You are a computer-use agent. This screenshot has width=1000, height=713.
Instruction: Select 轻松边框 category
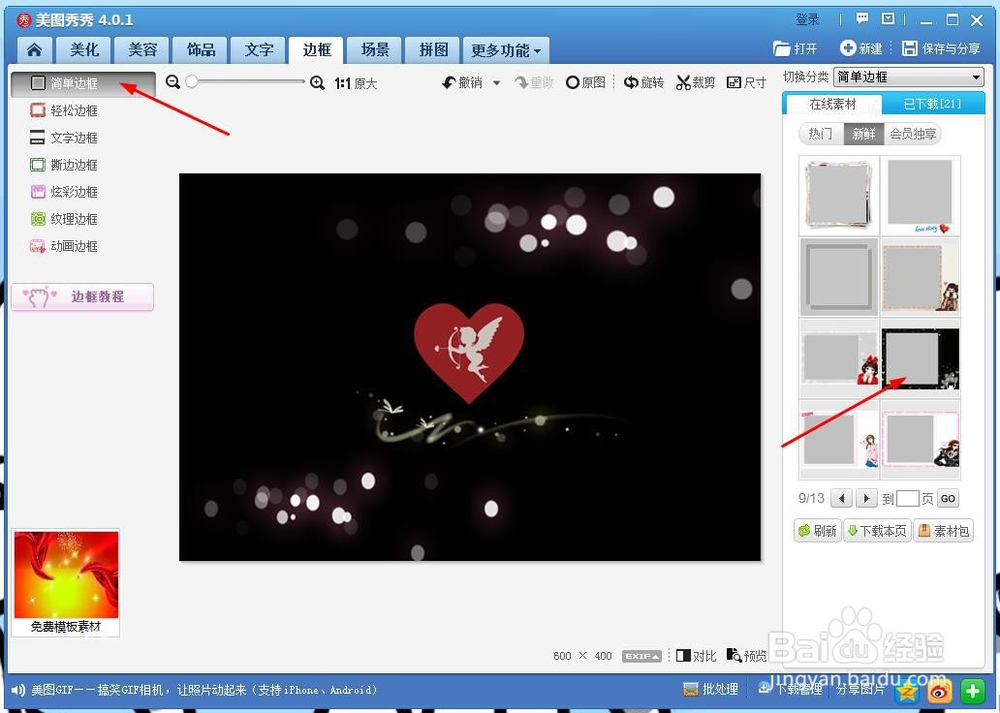[x=64, y=110]
